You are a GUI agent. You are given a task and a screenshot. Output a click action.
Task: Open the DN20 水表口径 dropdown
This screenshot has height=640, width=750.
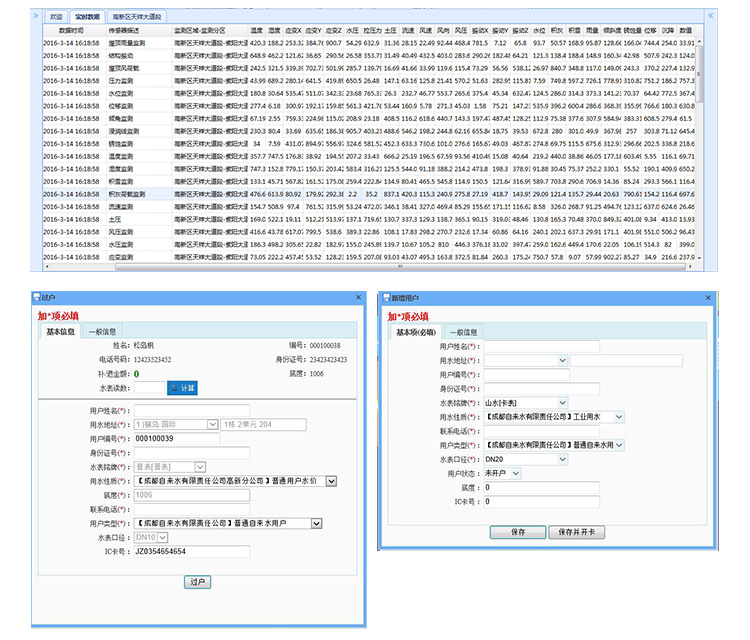click(x=562, y=459)
